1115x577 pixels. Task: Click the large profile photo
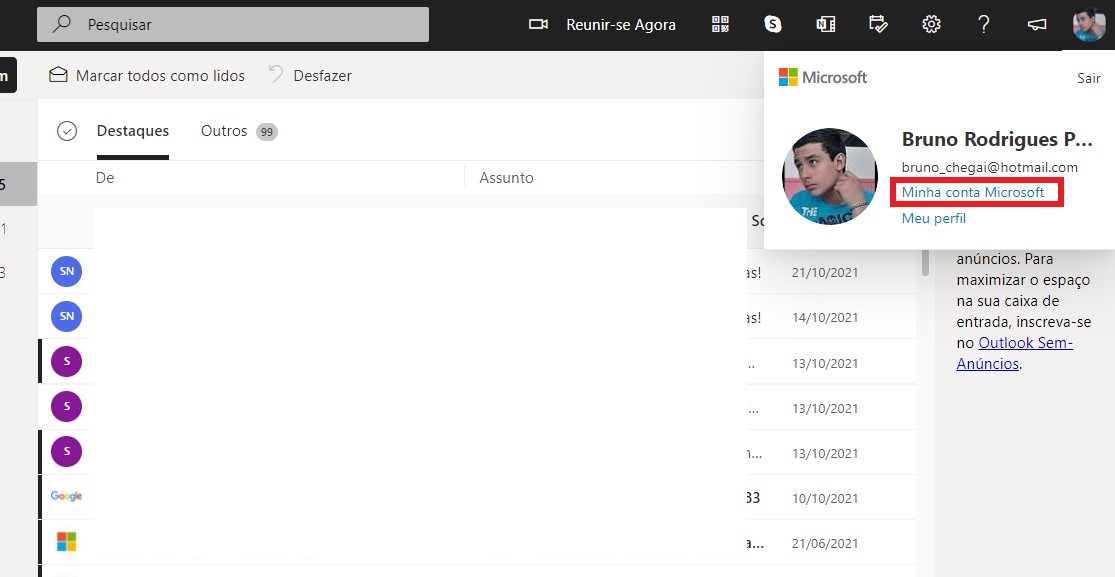pos(830,176)
